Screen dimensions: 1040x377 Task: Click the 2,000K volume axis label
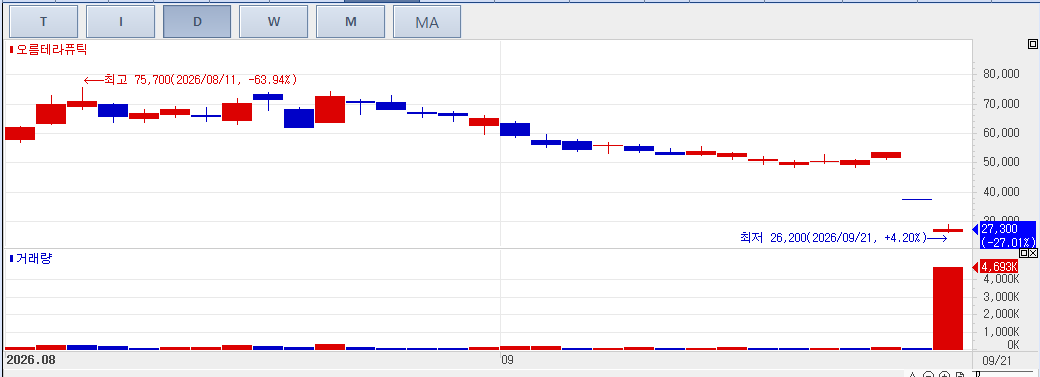click(x=1002, y=314)
